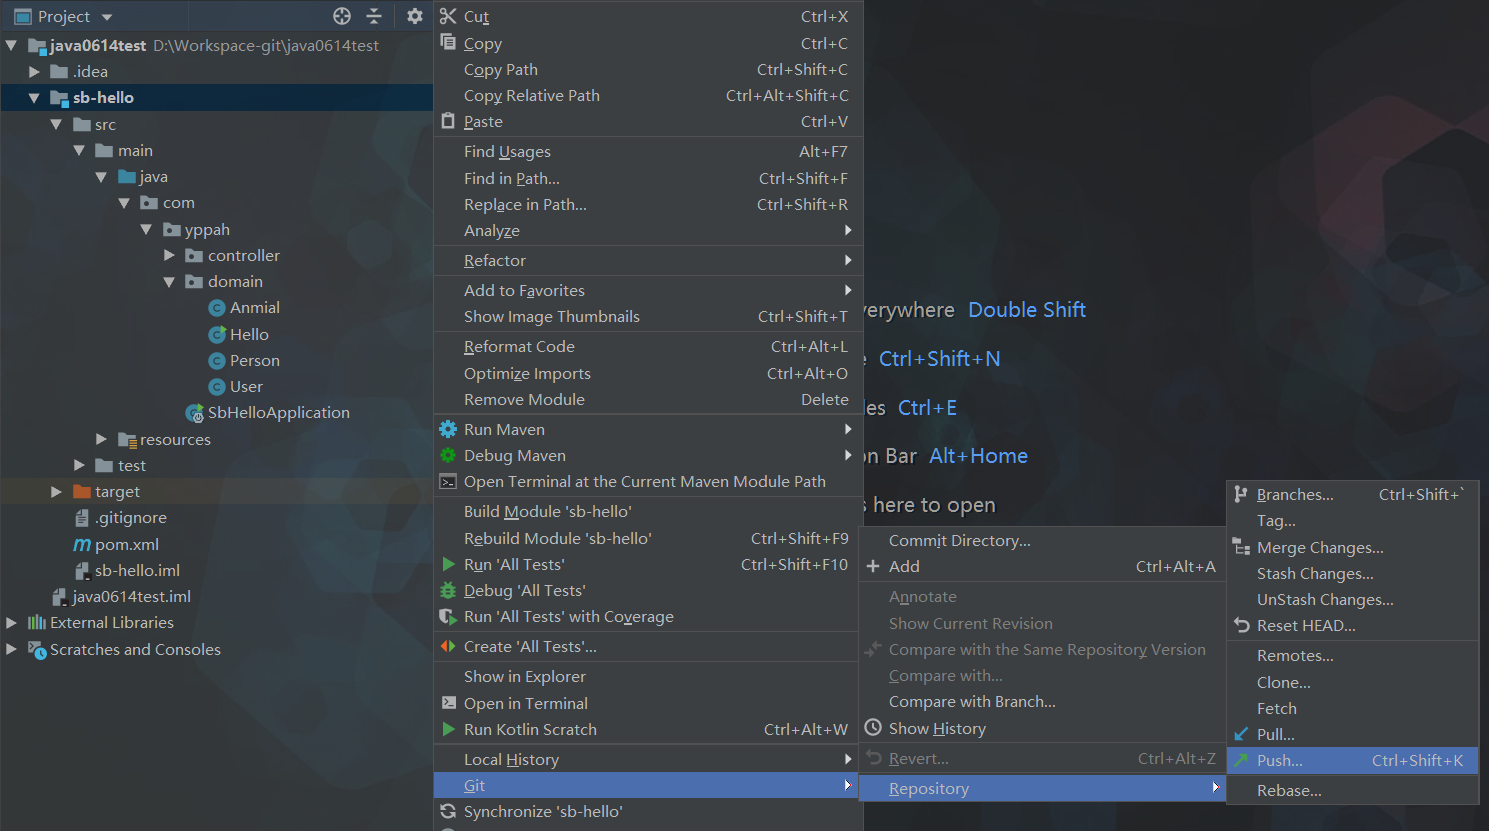Expand the controller package folder
Image resolution: width=1489 pixels, height=831 pixels.
(169, 256)
